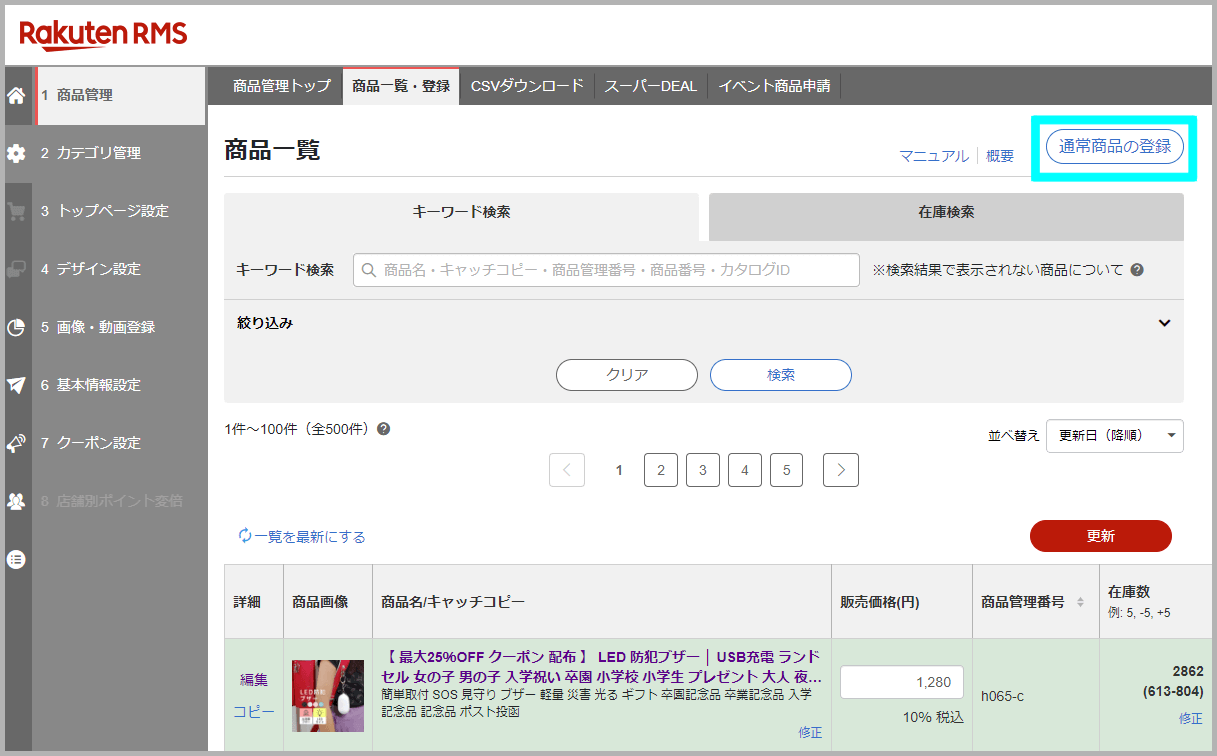Screen dimensions: 1217x756
Task: Click the 検索結果で表示されない商品について text
Action: point(998,270)
